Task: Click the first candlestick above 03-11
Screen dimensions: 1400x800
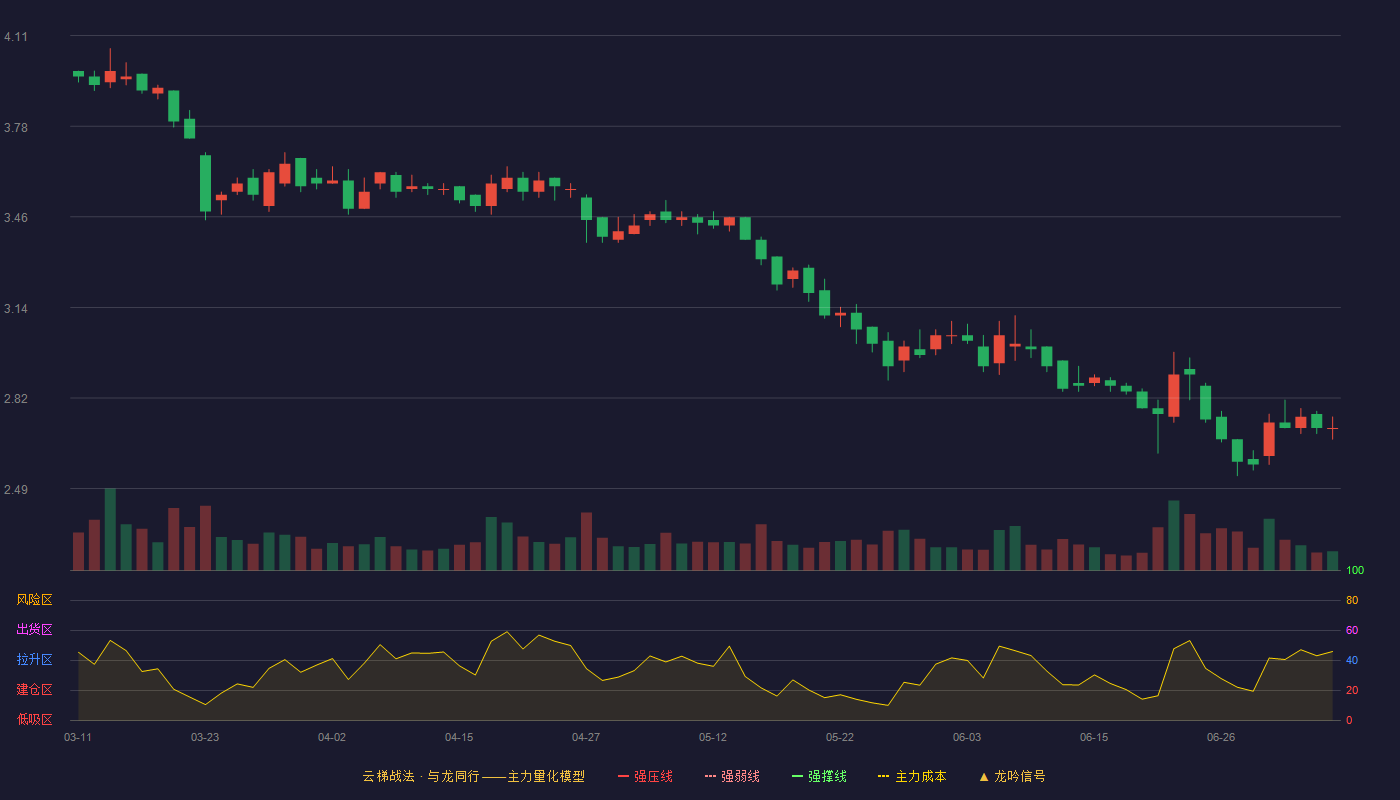Action: click(78, 75)
